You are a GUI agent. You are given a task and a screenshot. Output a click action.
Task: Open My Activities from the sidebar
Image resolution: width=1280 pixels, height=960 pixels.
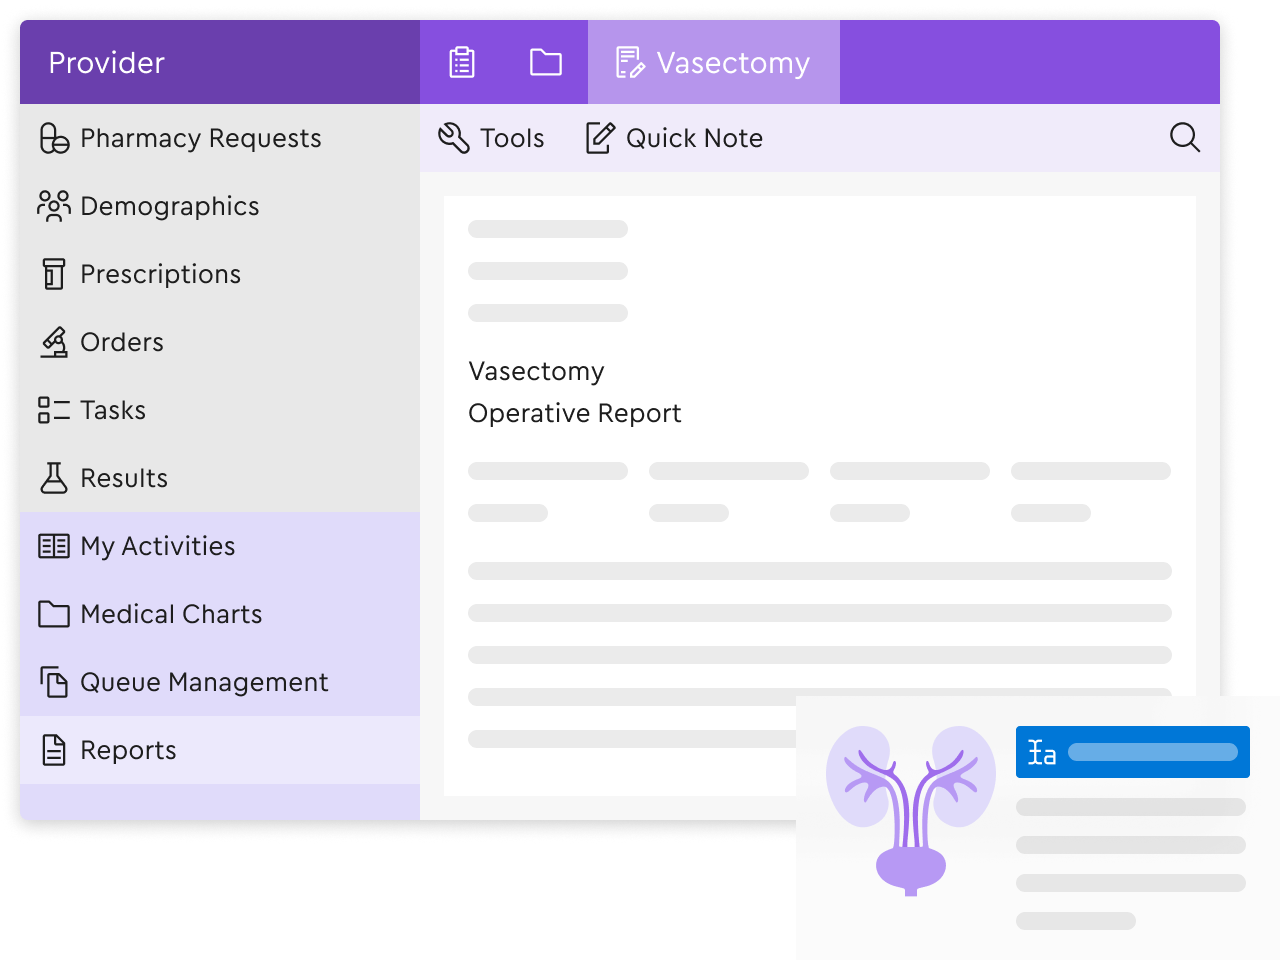click(x=157, y=546)
